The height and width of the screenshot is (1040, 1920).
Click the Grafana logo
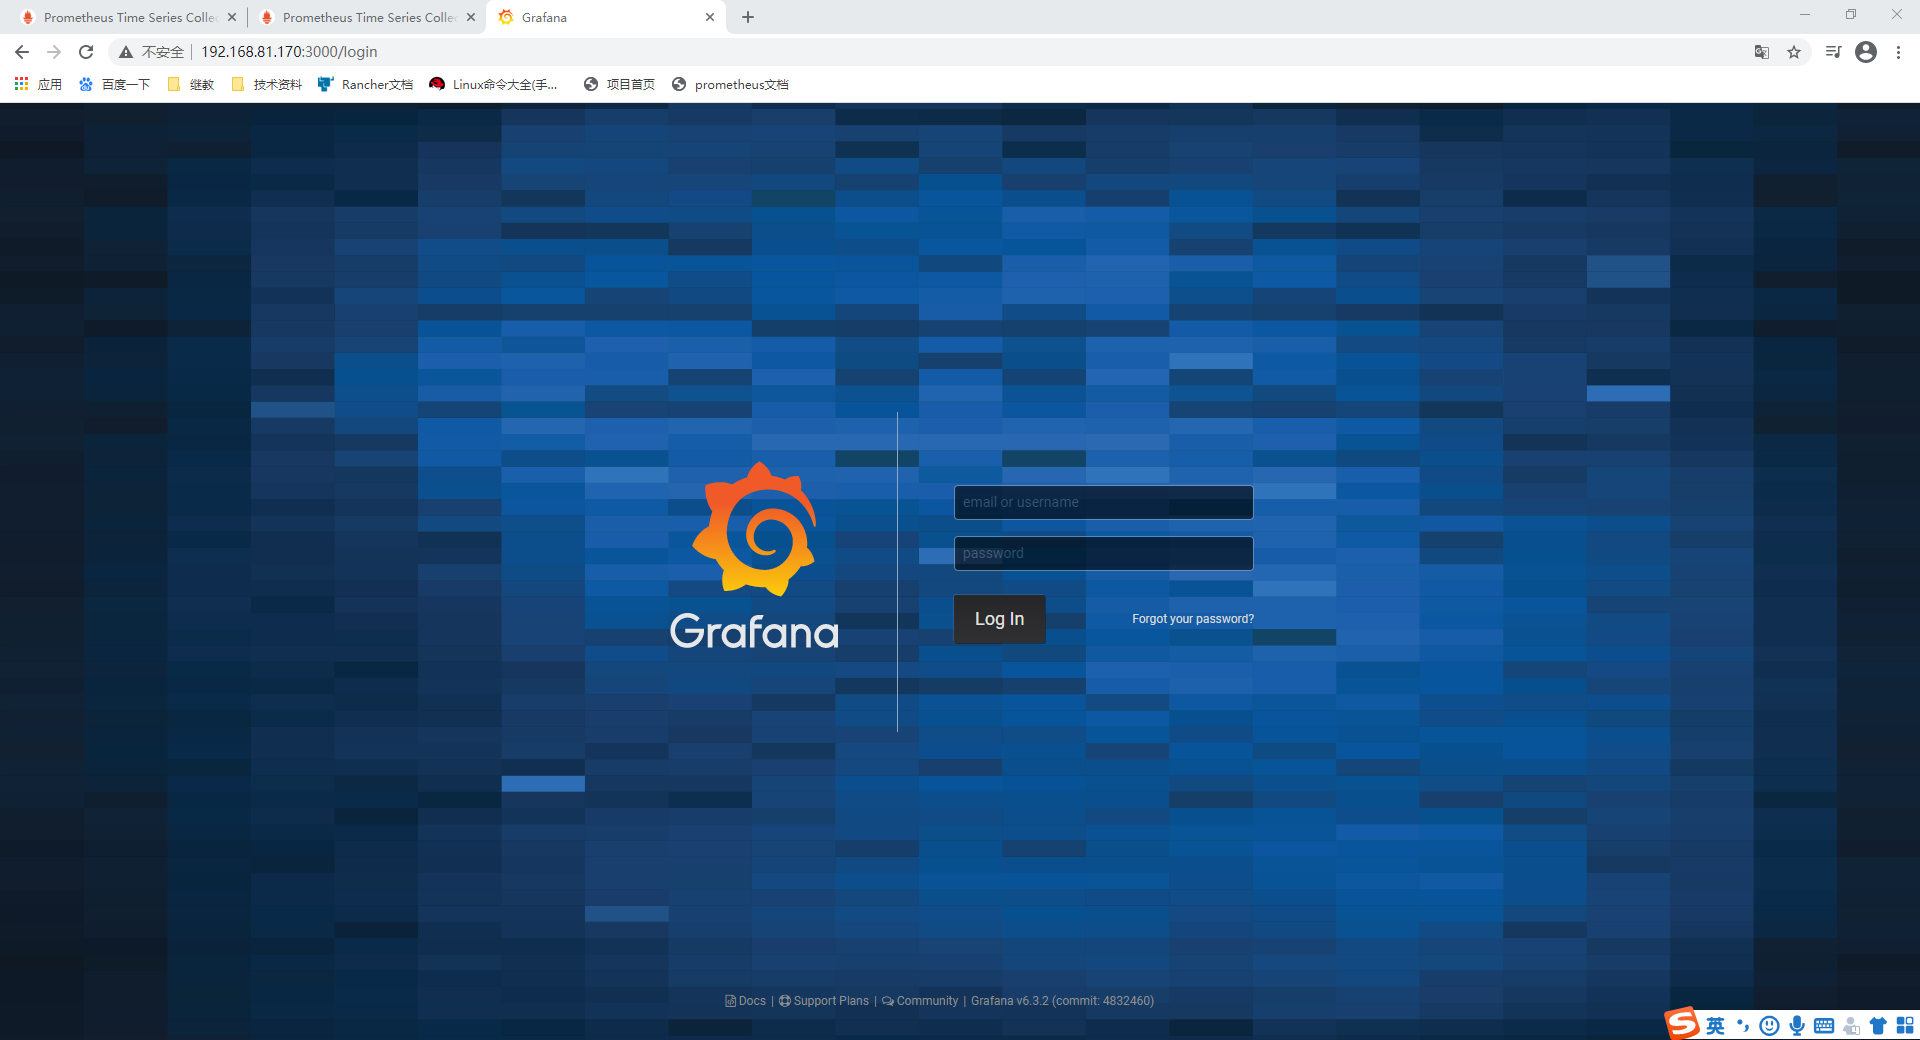[x=755, y=556]
